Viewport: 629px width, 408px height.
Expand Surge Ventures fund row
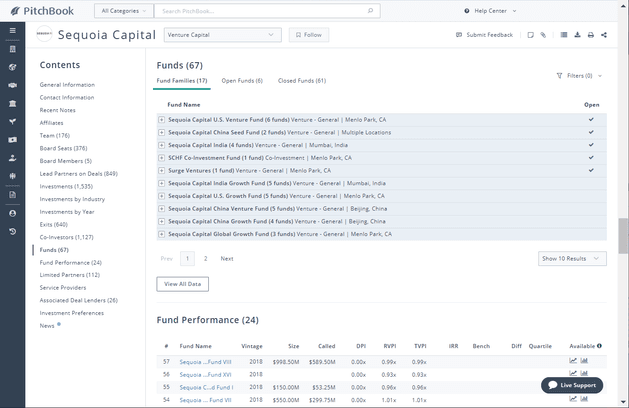tap(161, 170)
